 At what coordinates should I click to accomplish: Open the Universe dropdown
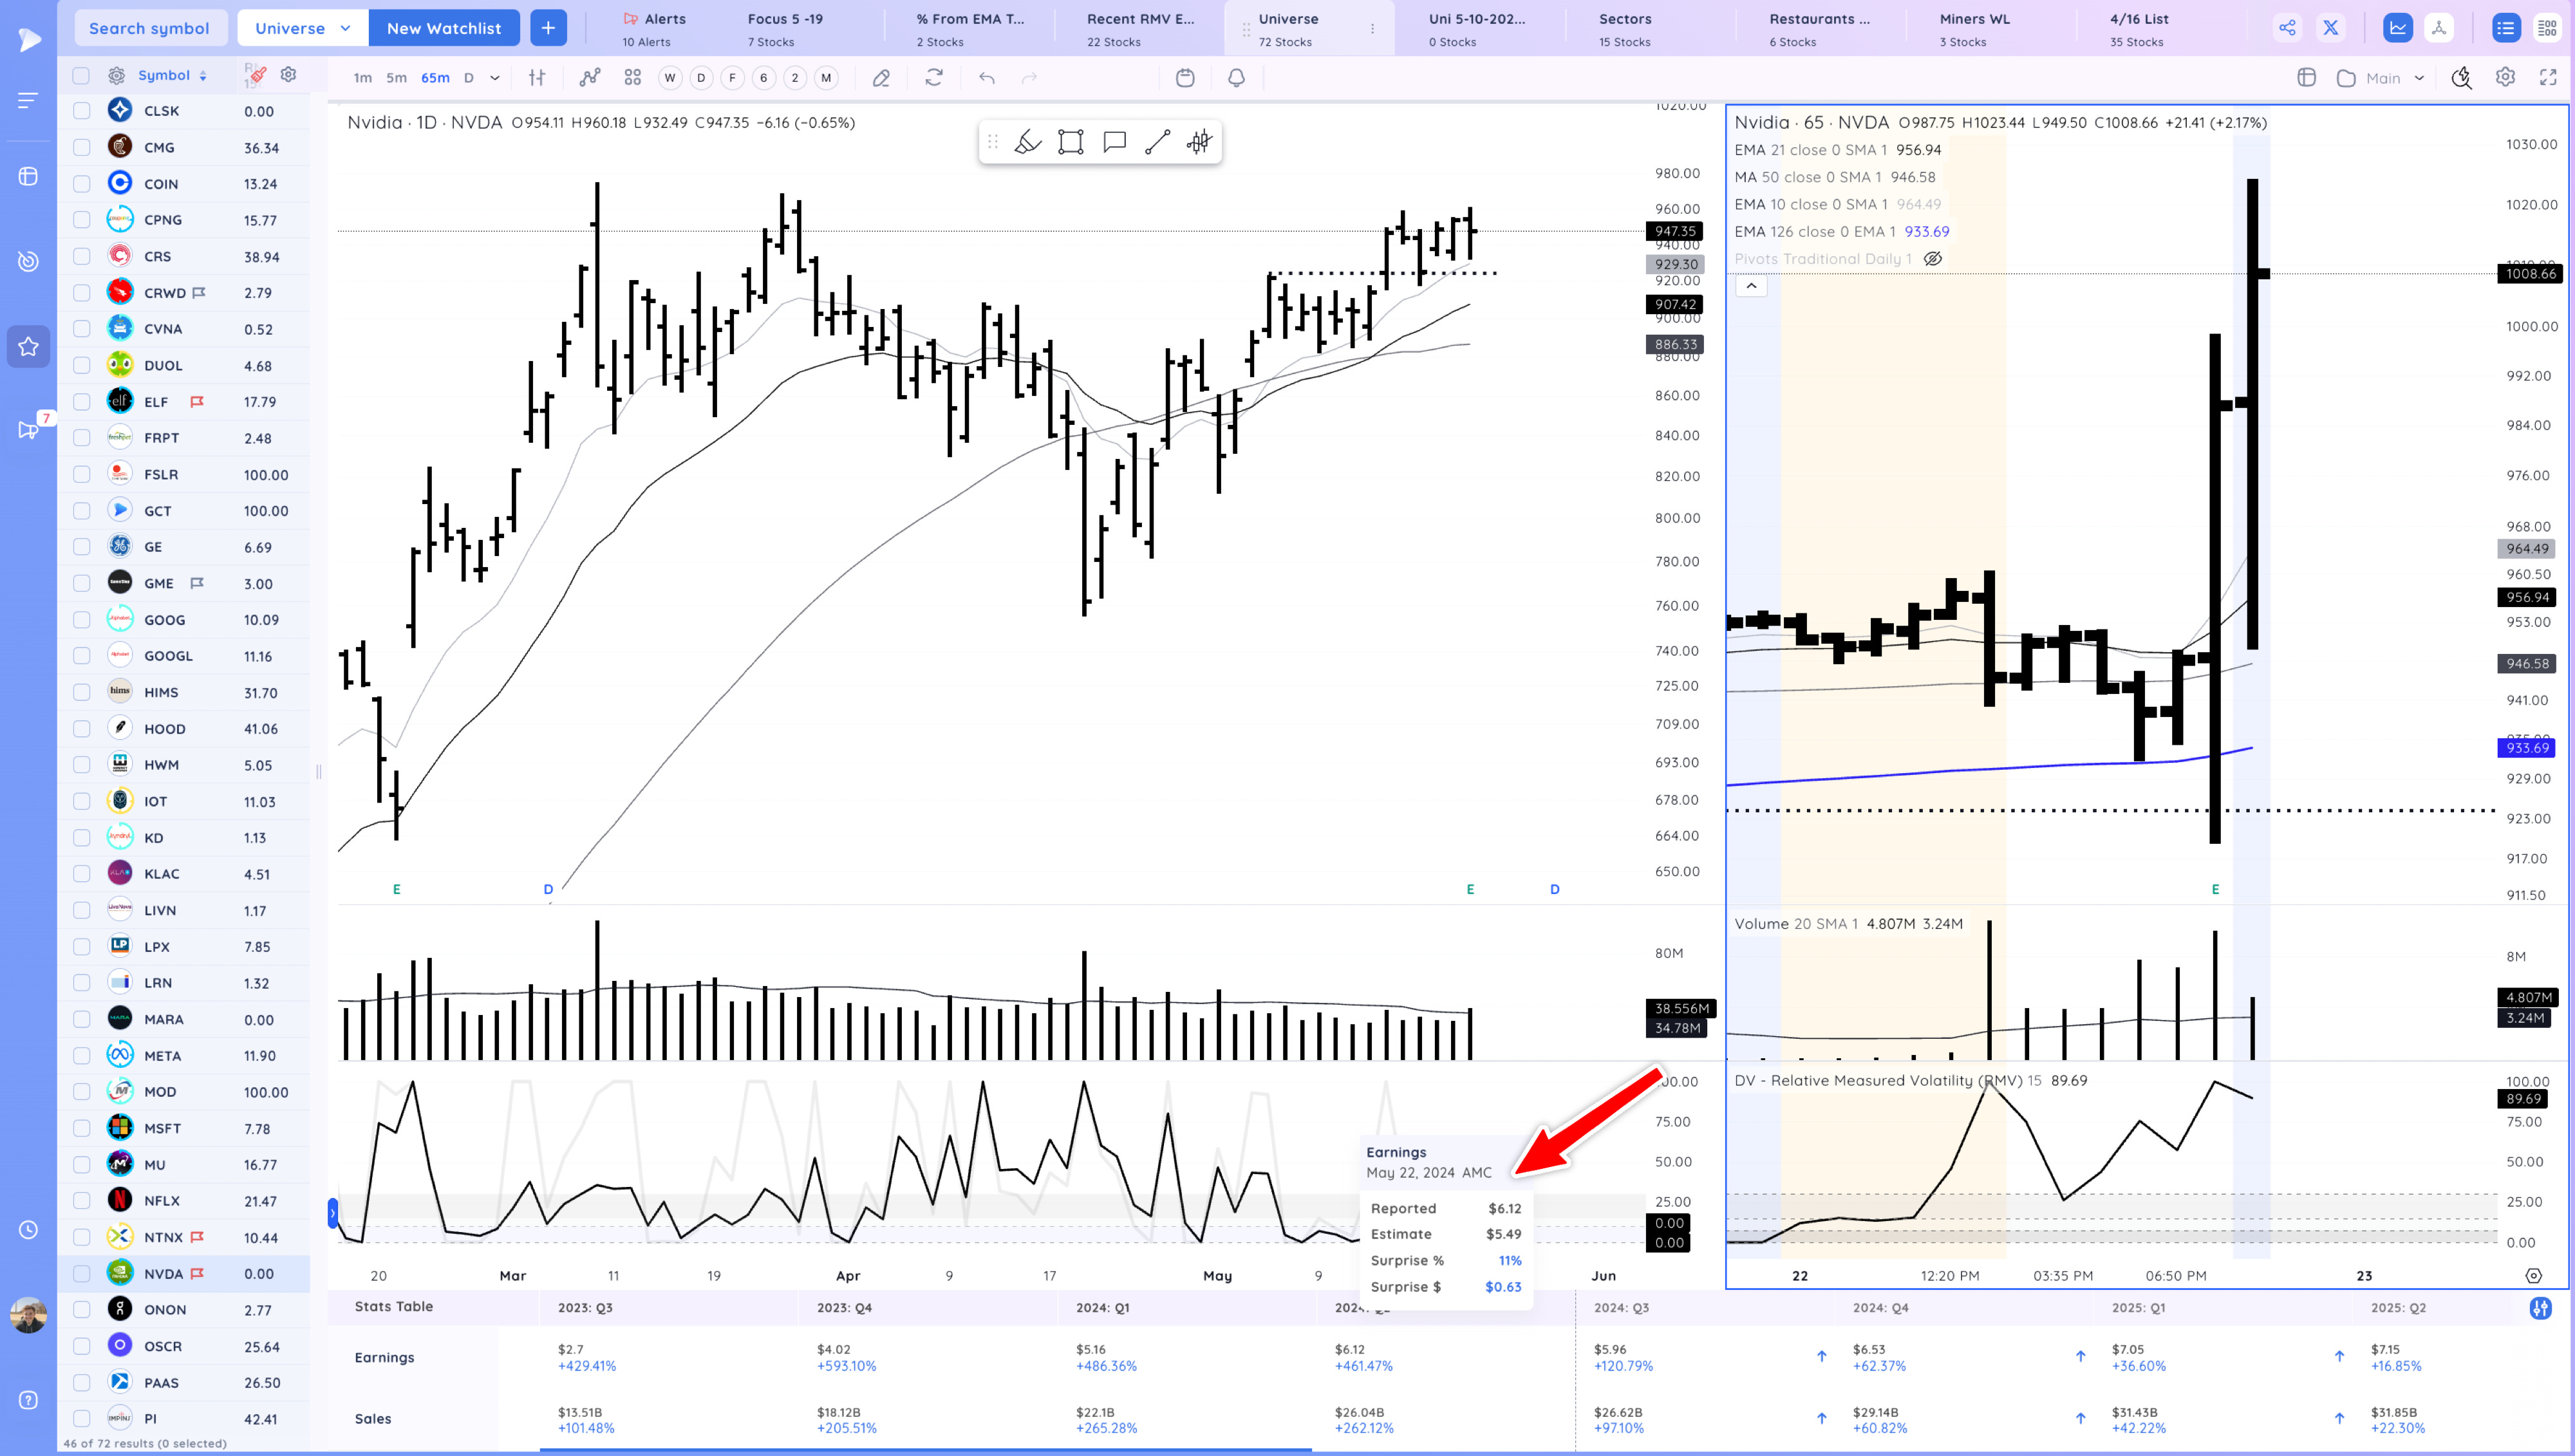tap(303, 28)
